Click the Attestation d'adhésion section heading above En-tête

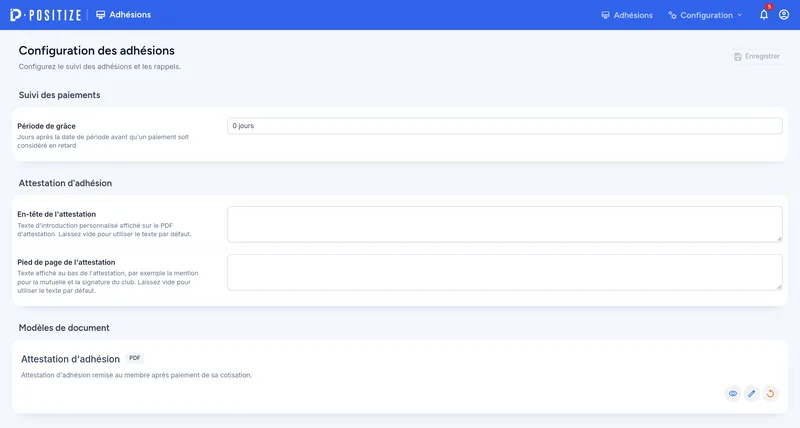click(65, 183)
